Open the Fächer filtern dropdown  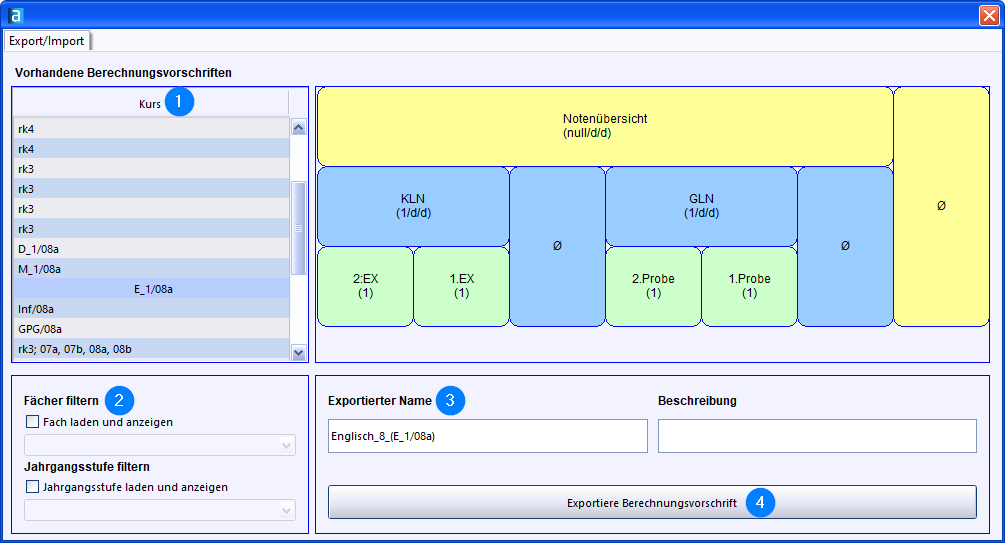[x=160, y=445]
